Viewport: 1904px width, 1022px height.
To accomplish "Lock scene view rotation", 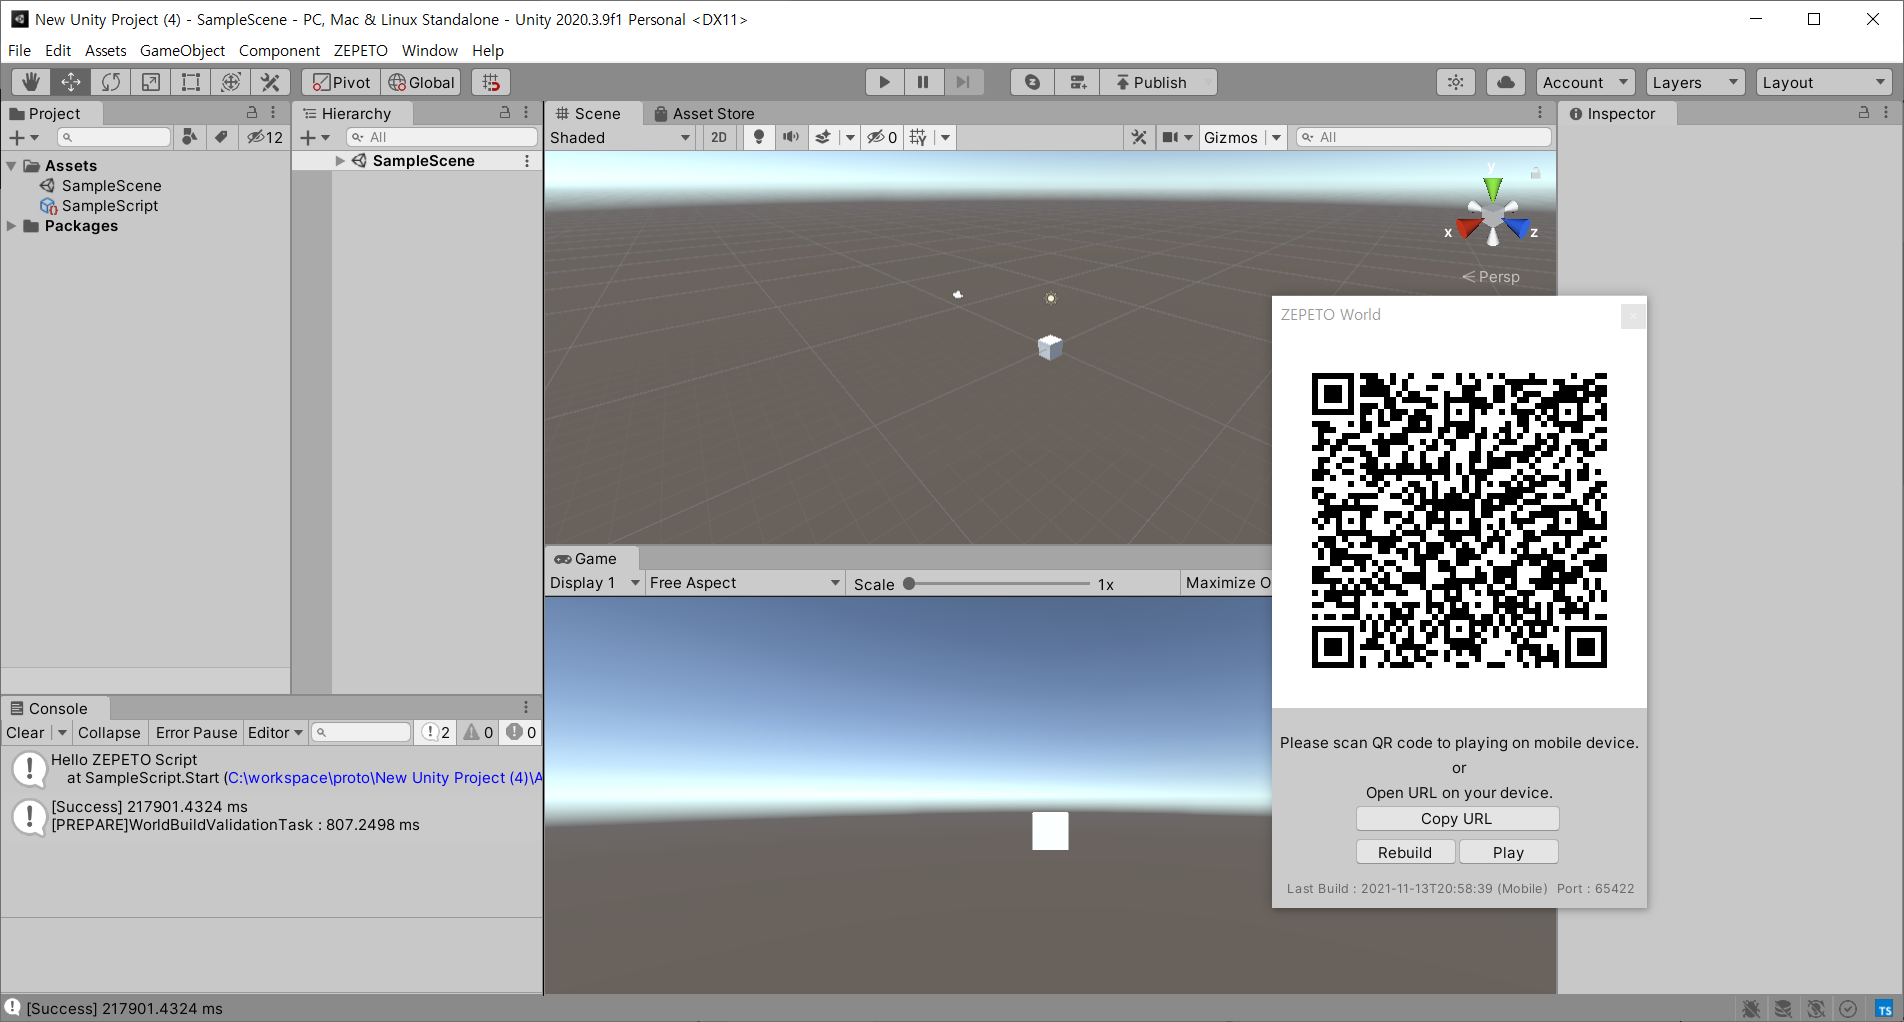I will coord(1535,173).
